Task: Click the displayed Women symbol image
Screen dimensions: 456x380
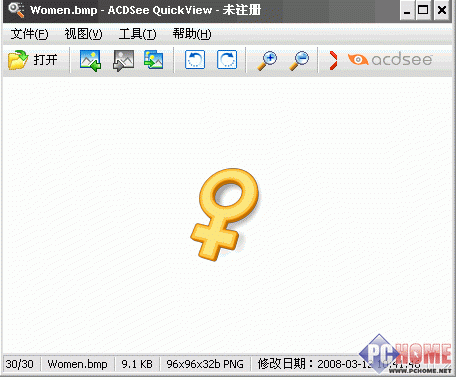Action: coord(225,215)
